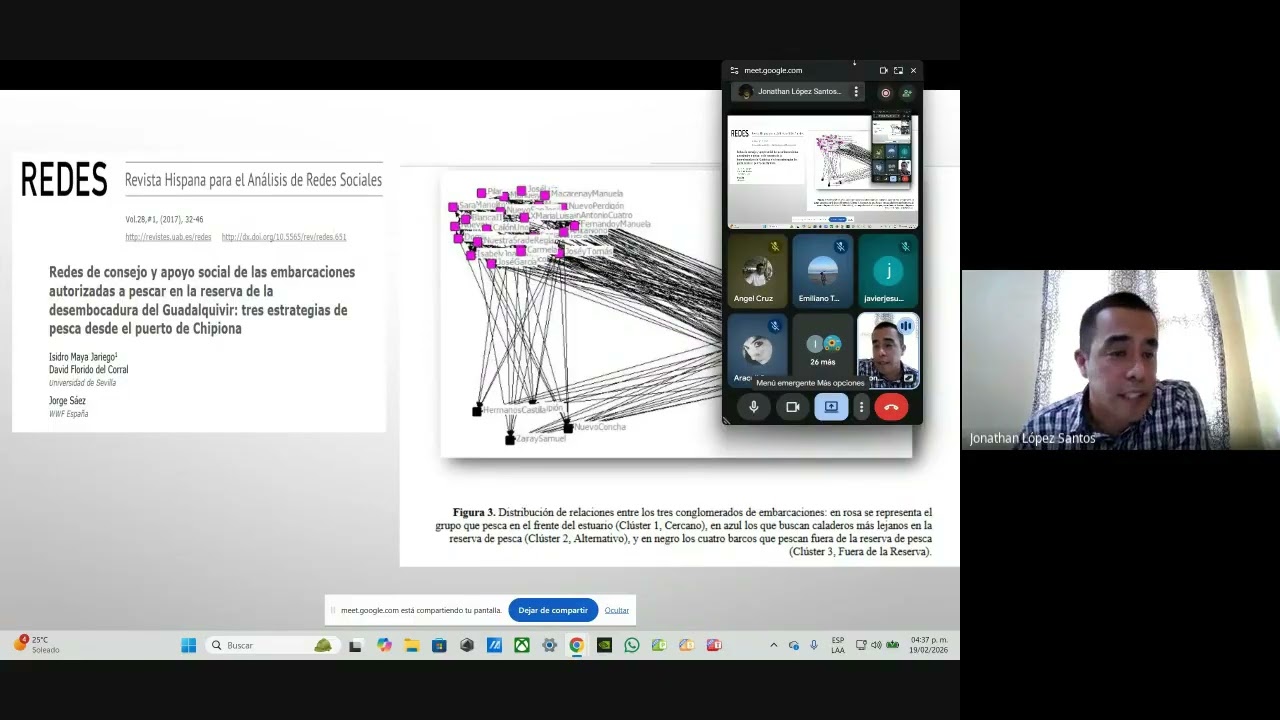Click the Jonathan López Santos name header
Viewport: 1280px width, 720px height.
pos(799,92)
